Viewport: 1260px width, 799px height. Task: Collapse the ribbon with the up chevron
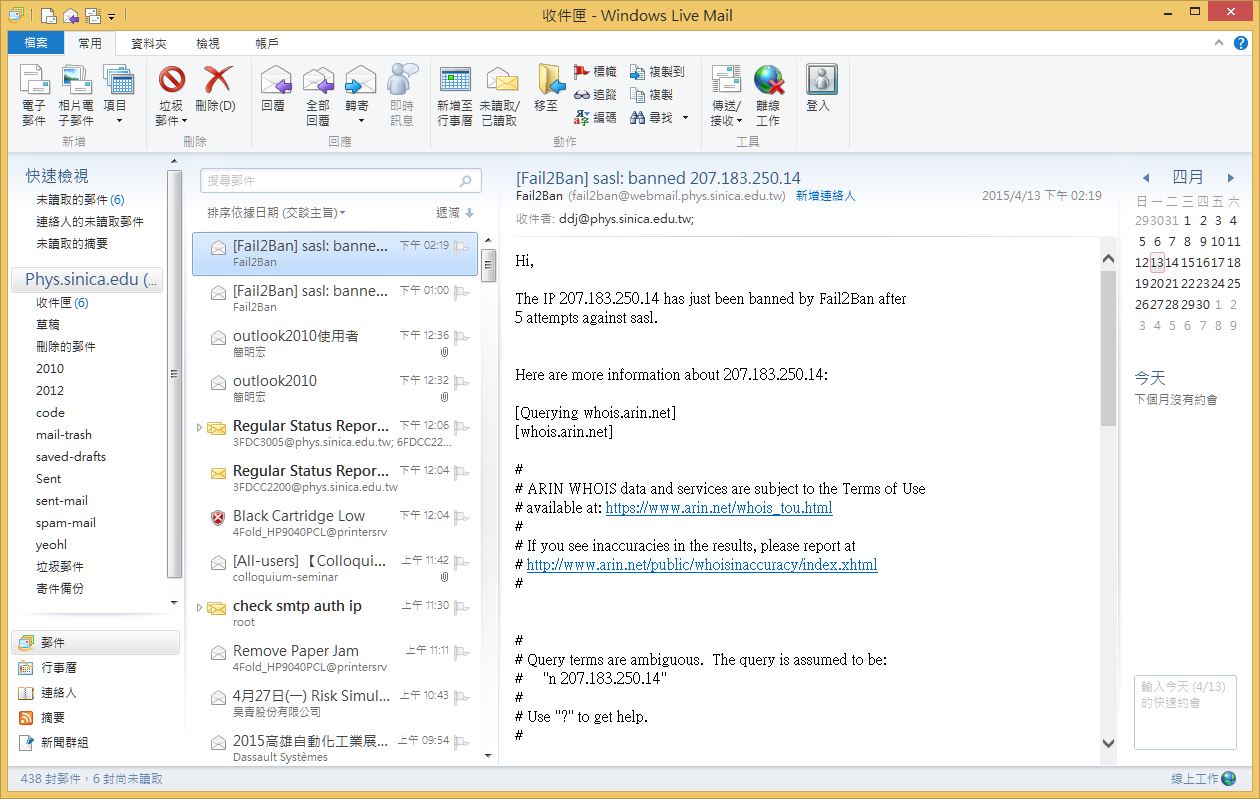pyautogui.click(x=1219, y=44)
